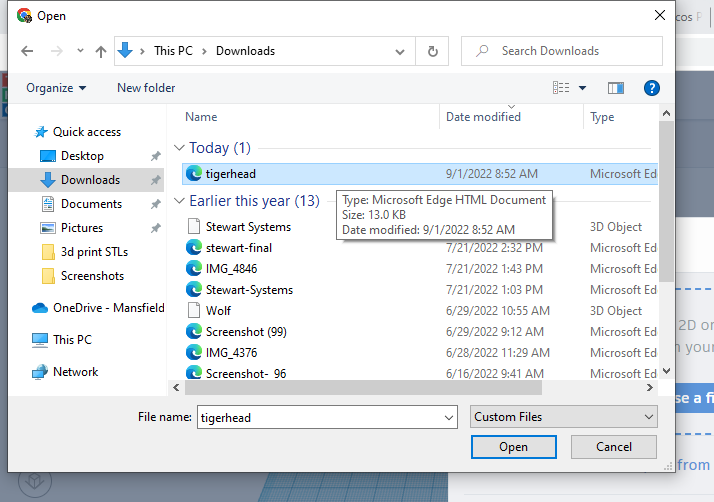Viewport: 714px width, 502px height.
Task: Click the blank file icon beside Wolf
Action: tap(194, 310)
